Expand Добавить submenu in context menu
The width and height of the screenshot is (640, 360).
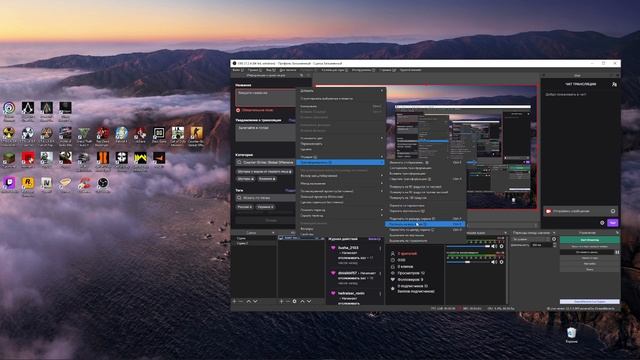[x=341, y=91]
